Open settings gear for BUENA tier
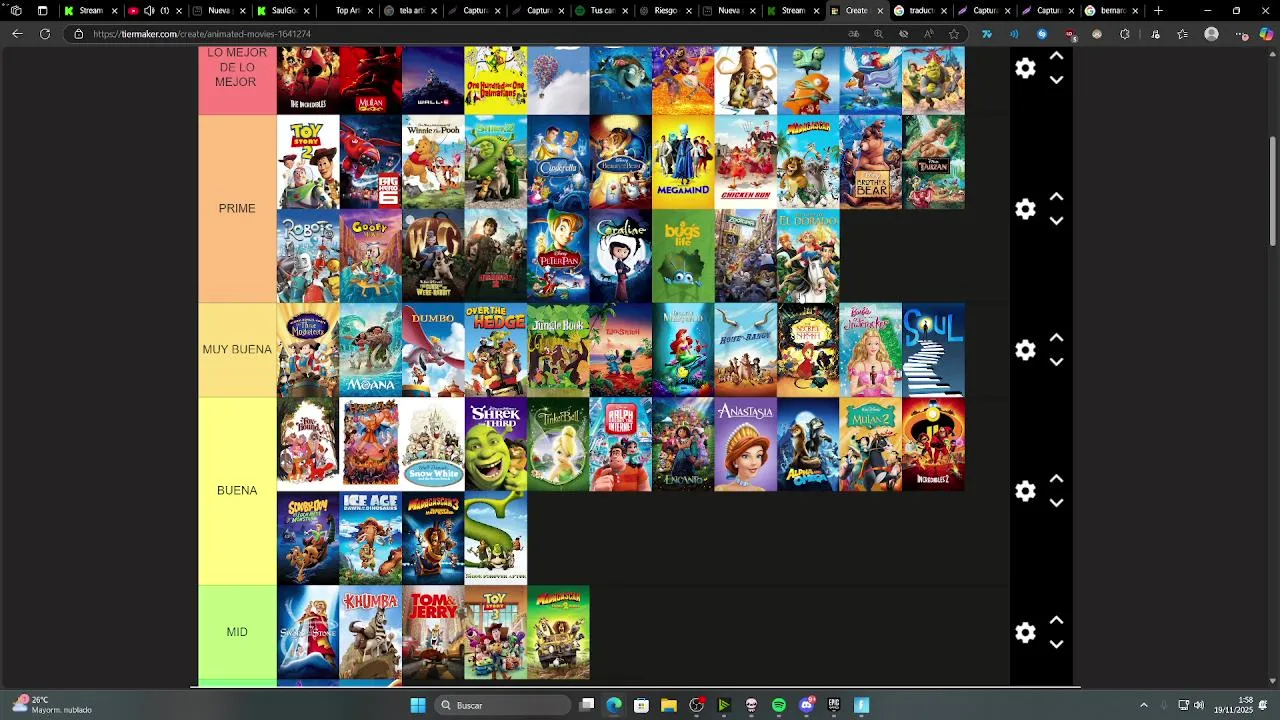 (x=1025, y=491)
